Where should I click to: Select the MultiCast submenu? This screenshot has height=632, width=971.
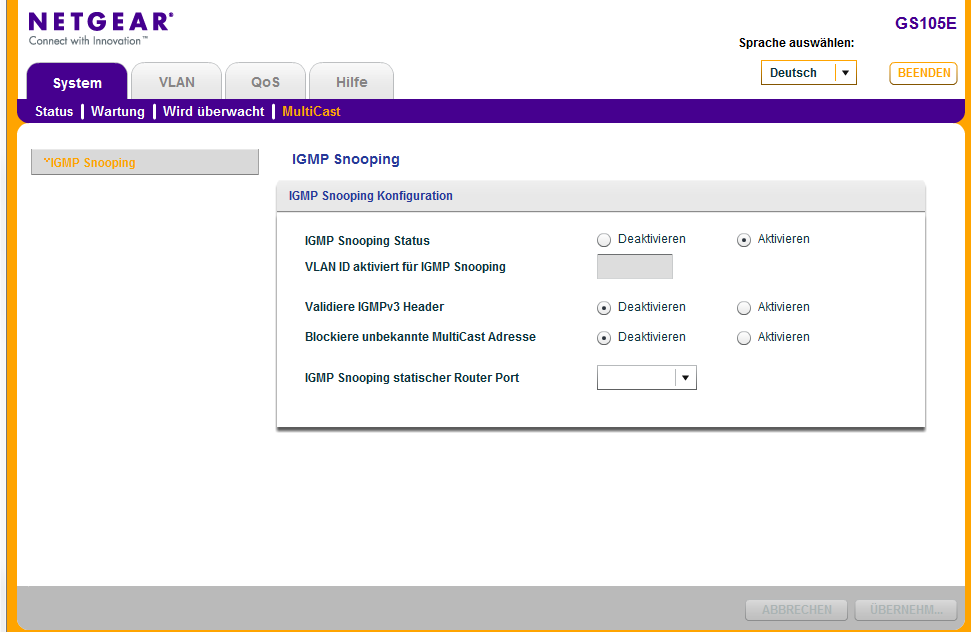click(311, 112)
